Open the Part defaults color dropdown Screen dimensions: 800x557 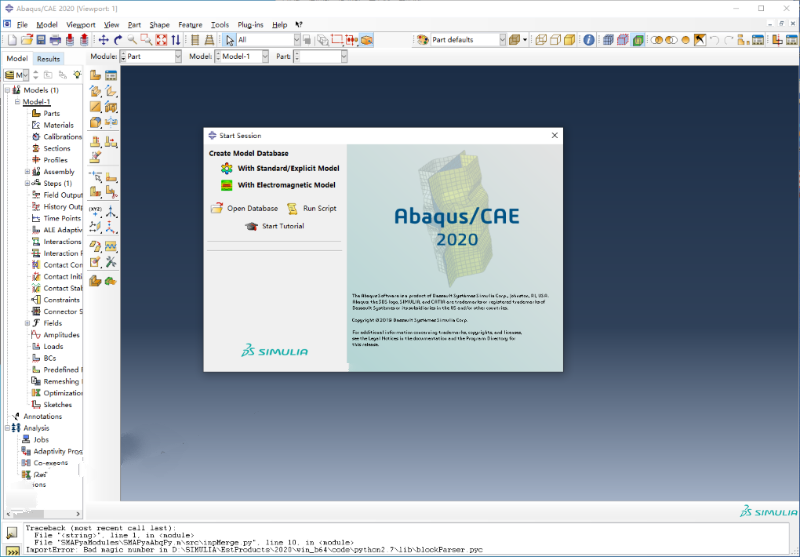pos(468,40)
